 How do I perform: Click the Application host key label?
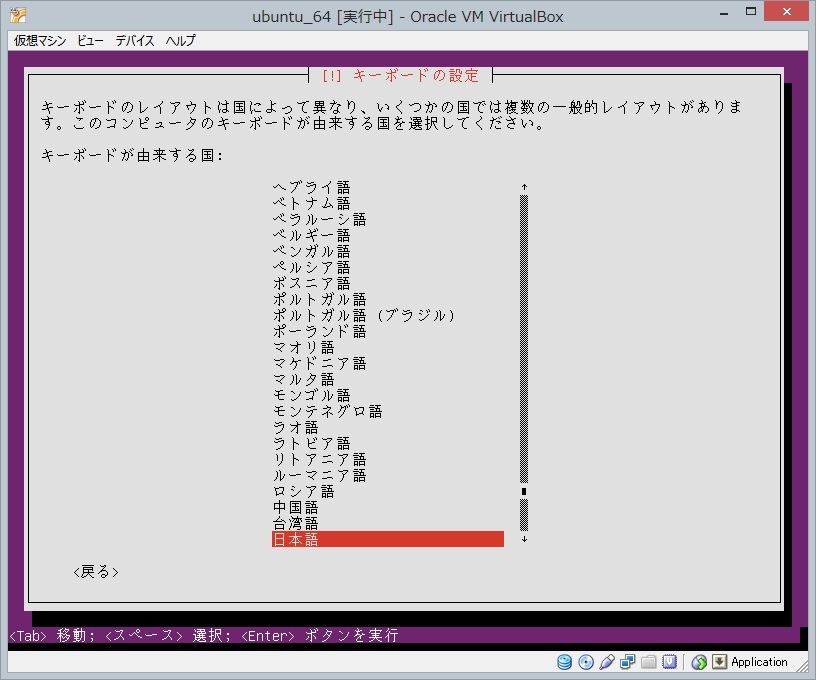click(759, 662)
